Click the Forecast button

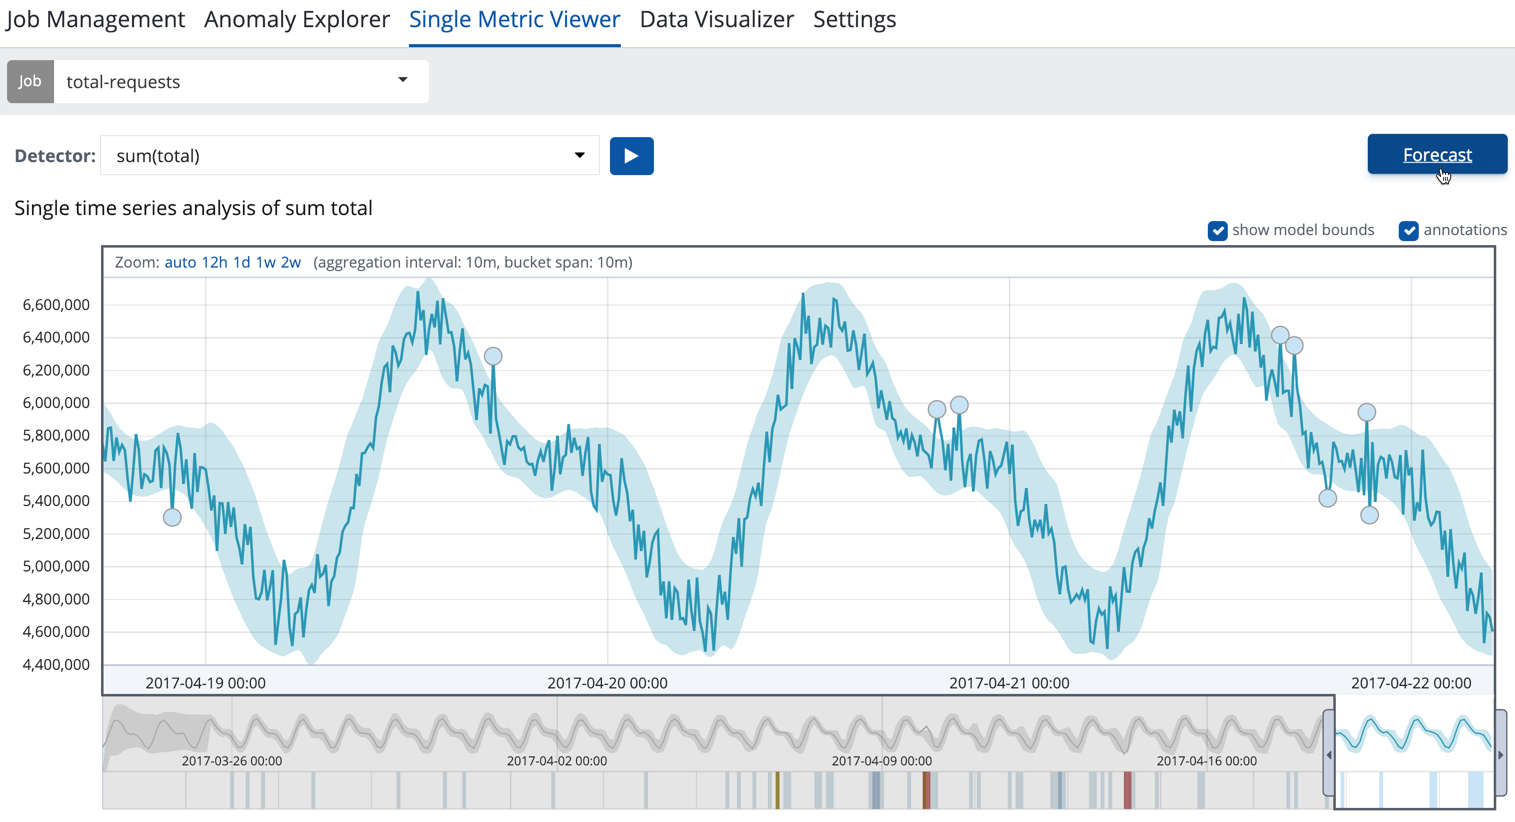[1437, 154]
